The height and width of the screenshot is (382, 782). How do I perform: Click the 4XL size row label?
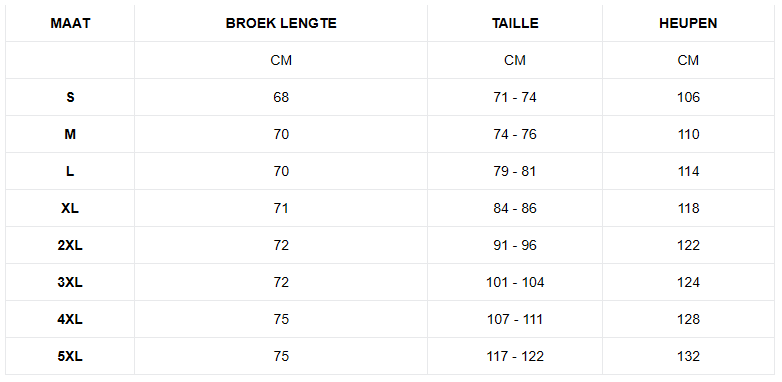[70, 319]
